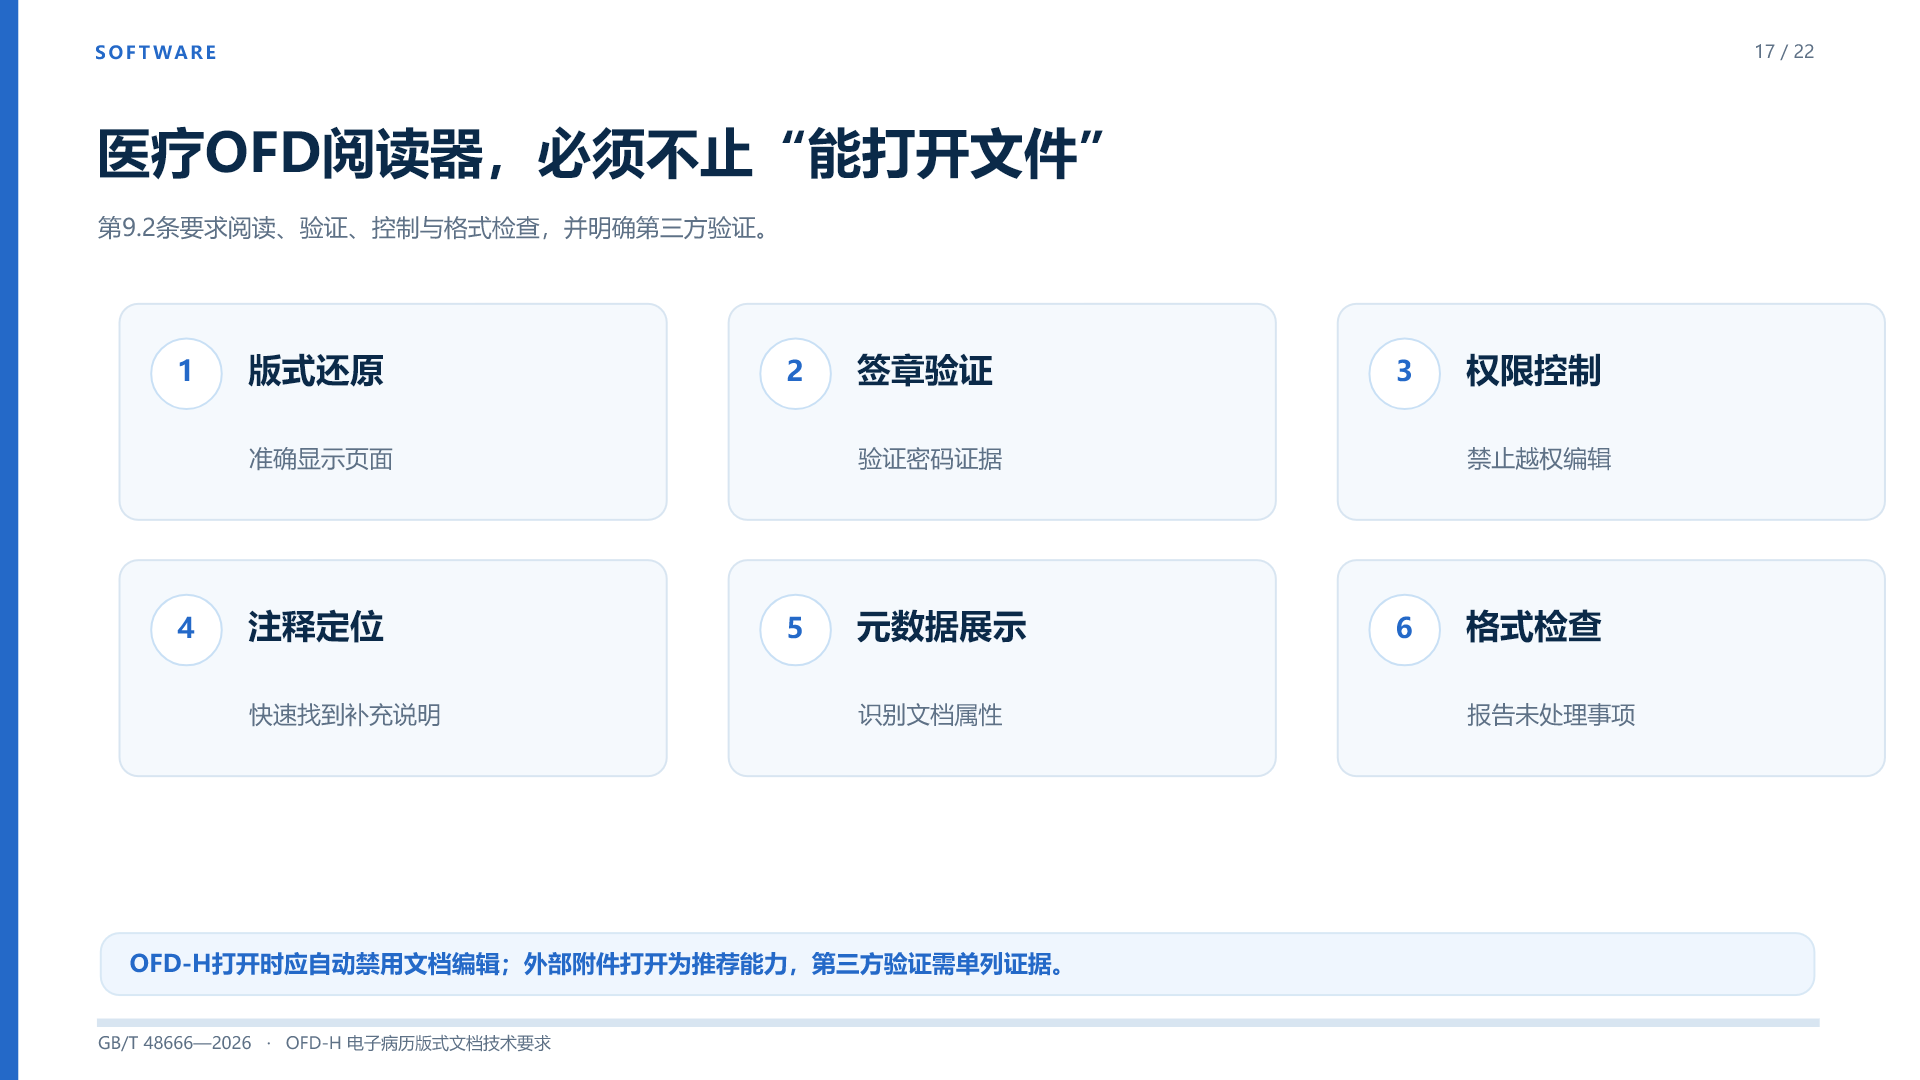Select the 版式还原 card heading
This screenshot has width=1920, height=1080.
pos(316,371)
